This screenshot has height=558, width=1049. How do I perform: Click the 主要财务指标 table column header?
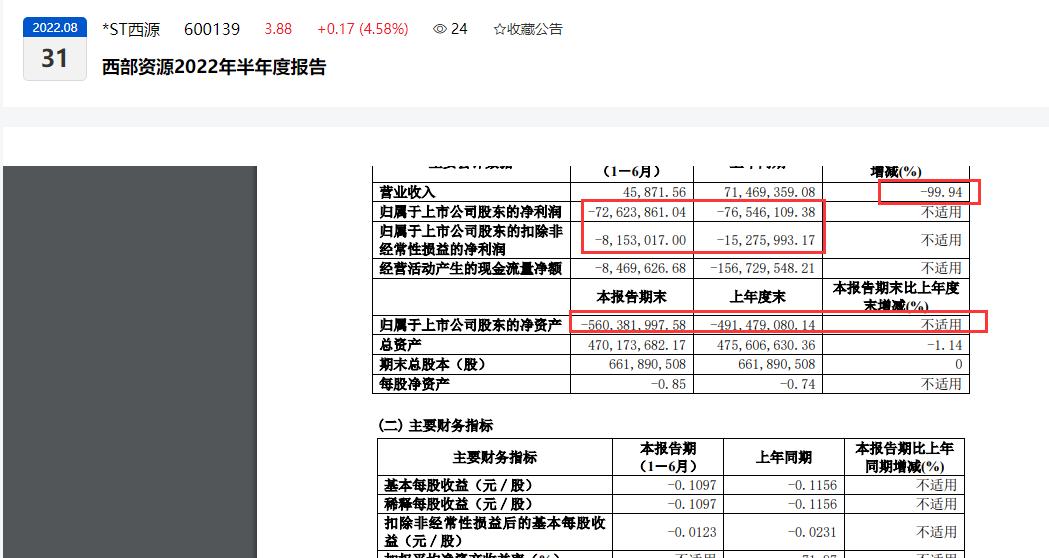(x=494, y=457)
